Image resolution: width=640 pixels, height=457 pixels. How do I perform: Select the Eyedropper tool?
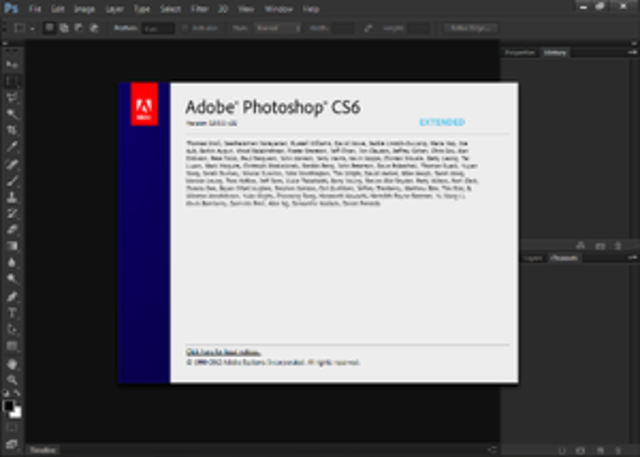12,147
